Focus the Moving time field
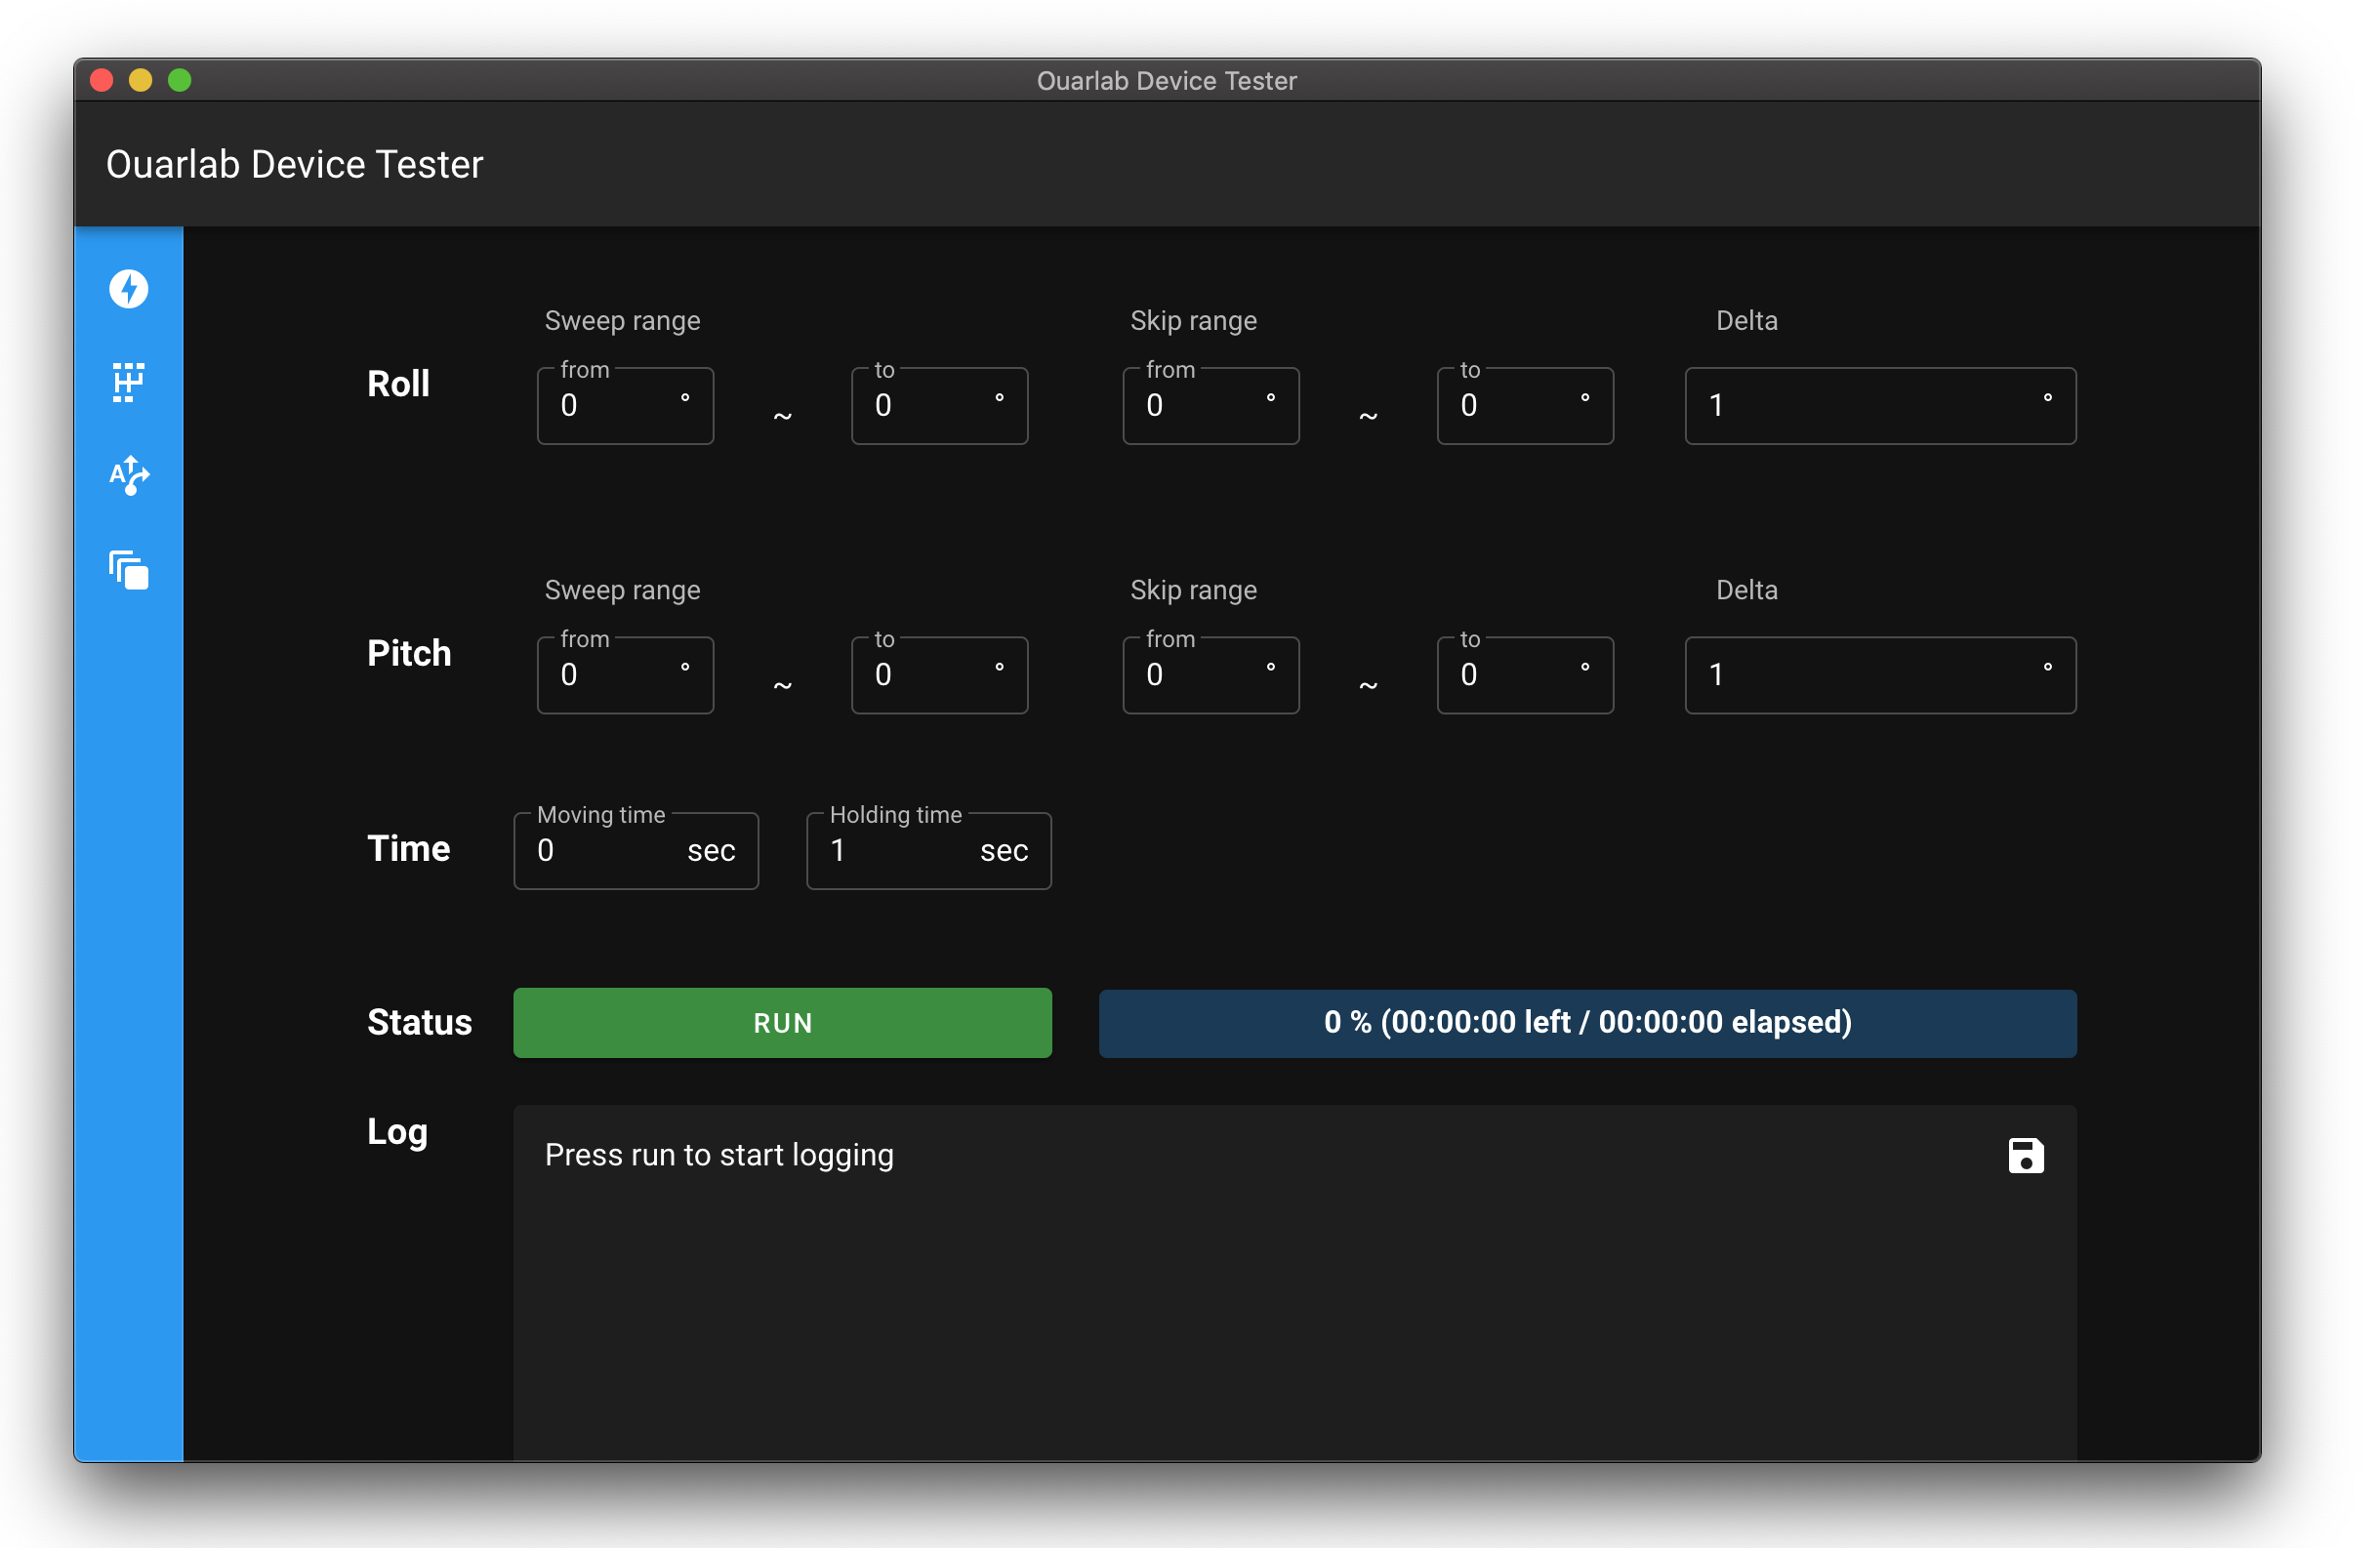2380x1548 pixels. [636, 850]
